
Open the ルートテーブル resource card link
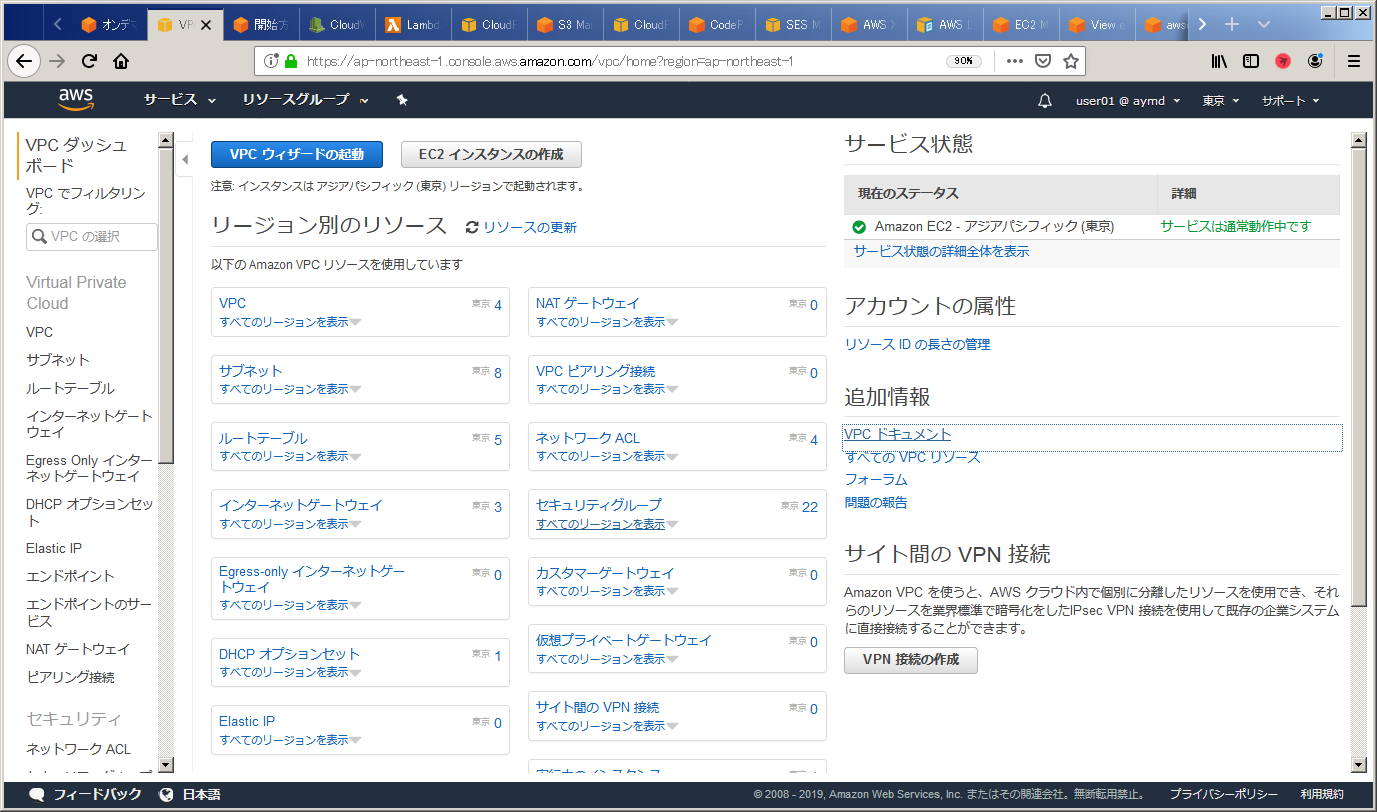coord(263,438)
